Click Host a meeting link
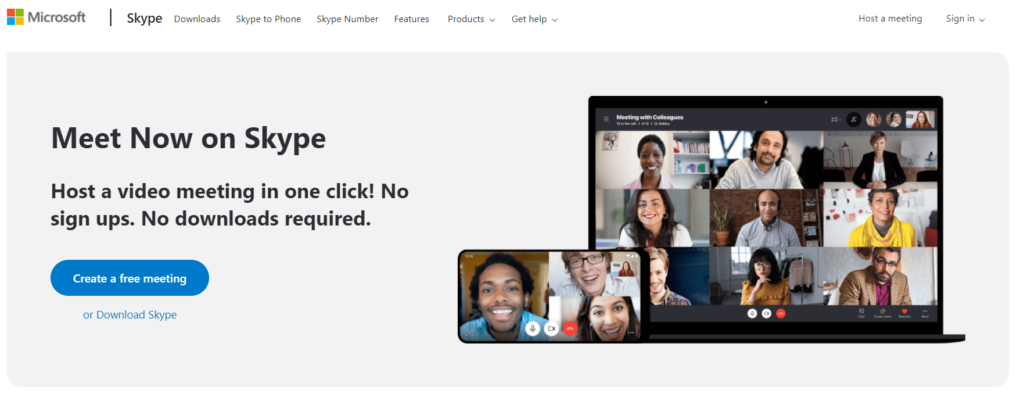 point(890,19)
